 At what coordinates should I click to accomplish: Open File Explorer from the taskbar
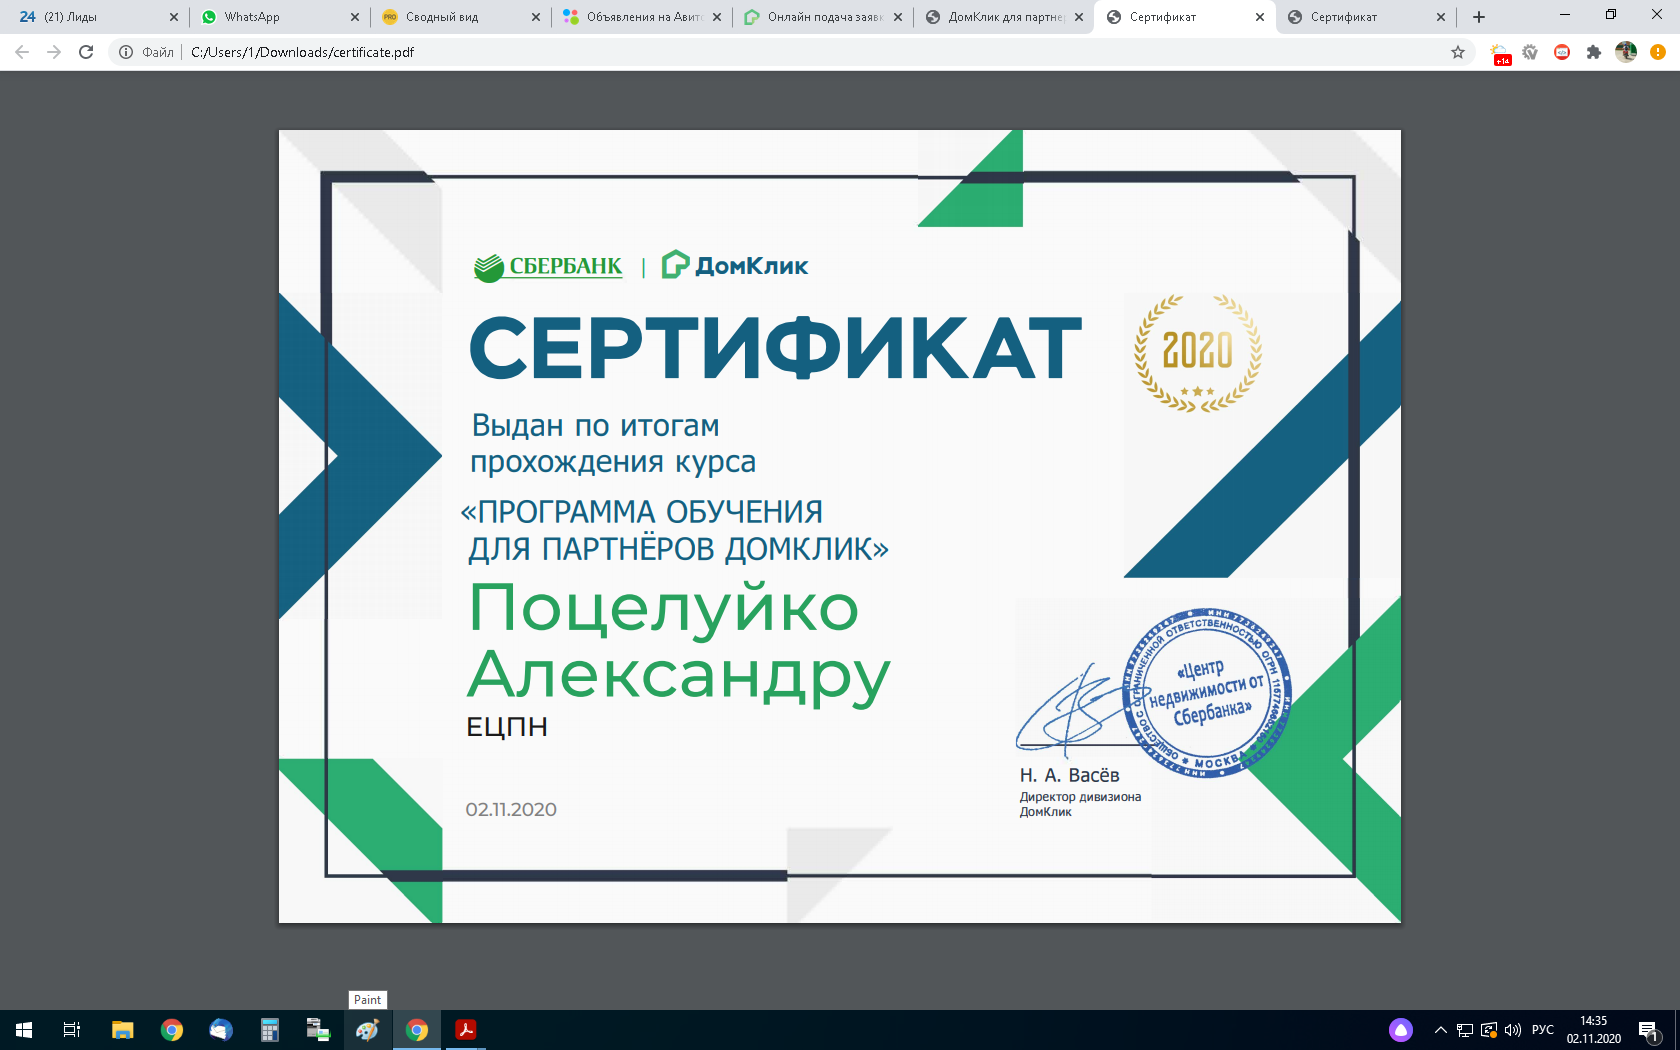123,1030
